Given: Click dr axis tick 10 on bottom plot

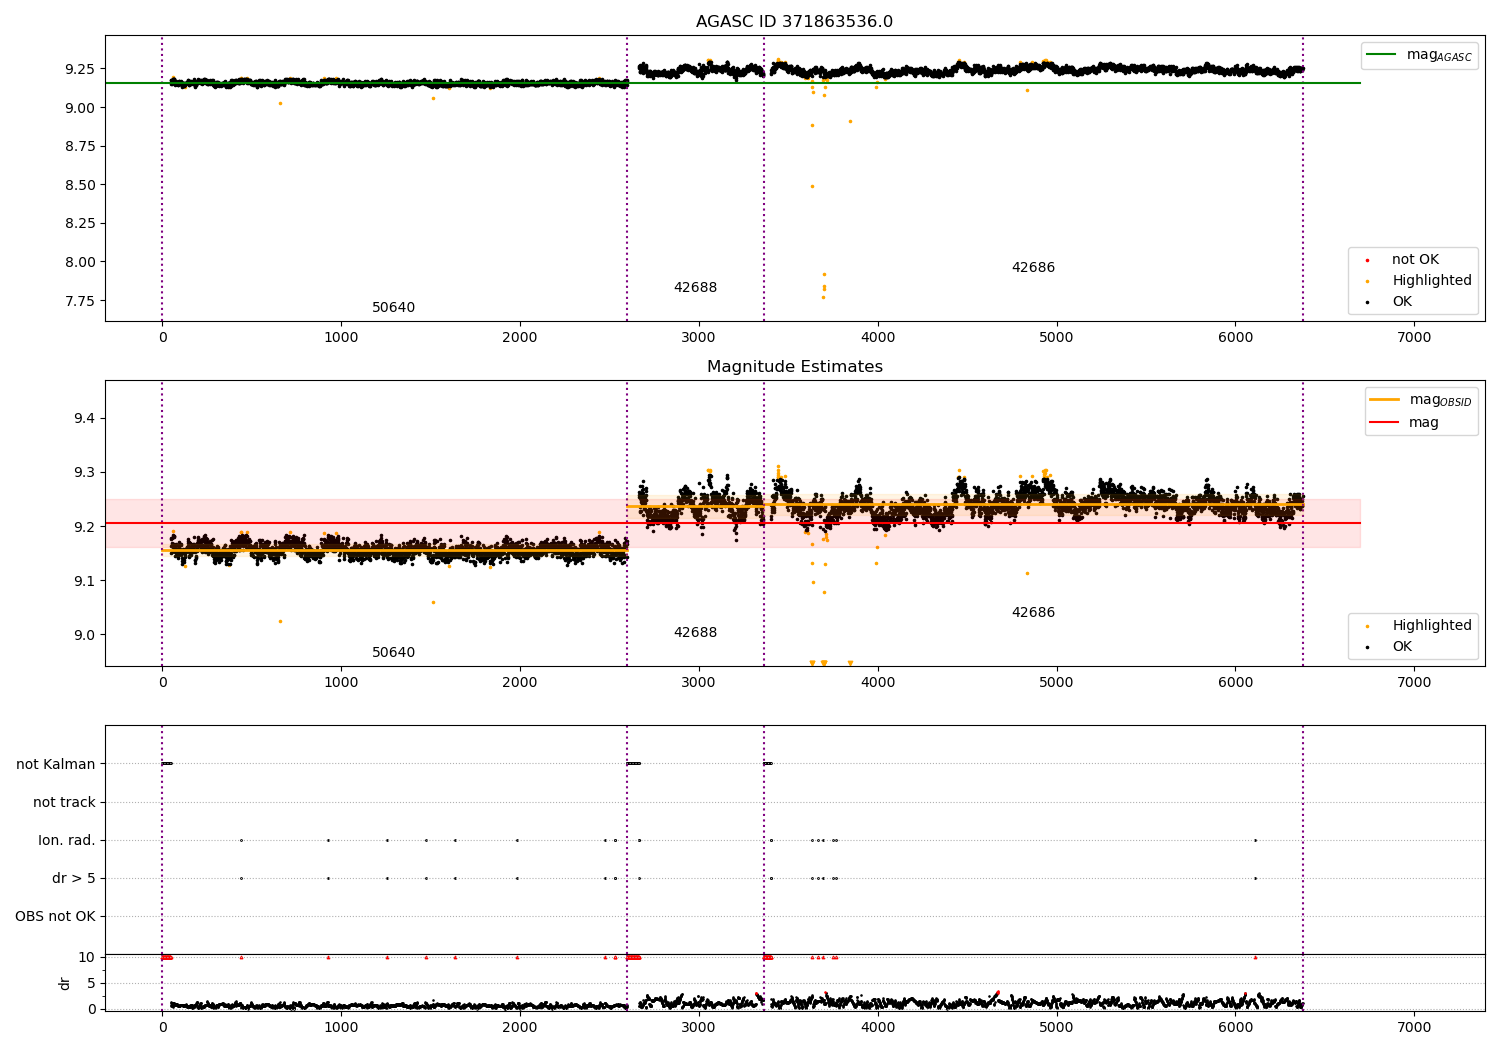Looking at the screenshot, I should pyautogui.click(x=86, y=957).
